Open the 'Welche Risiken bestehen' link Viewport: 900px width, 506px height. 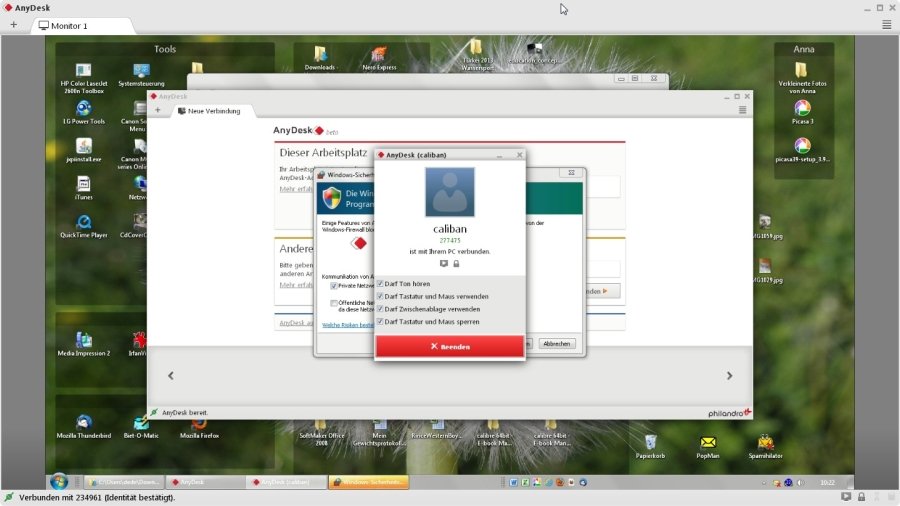pos(348,325)
